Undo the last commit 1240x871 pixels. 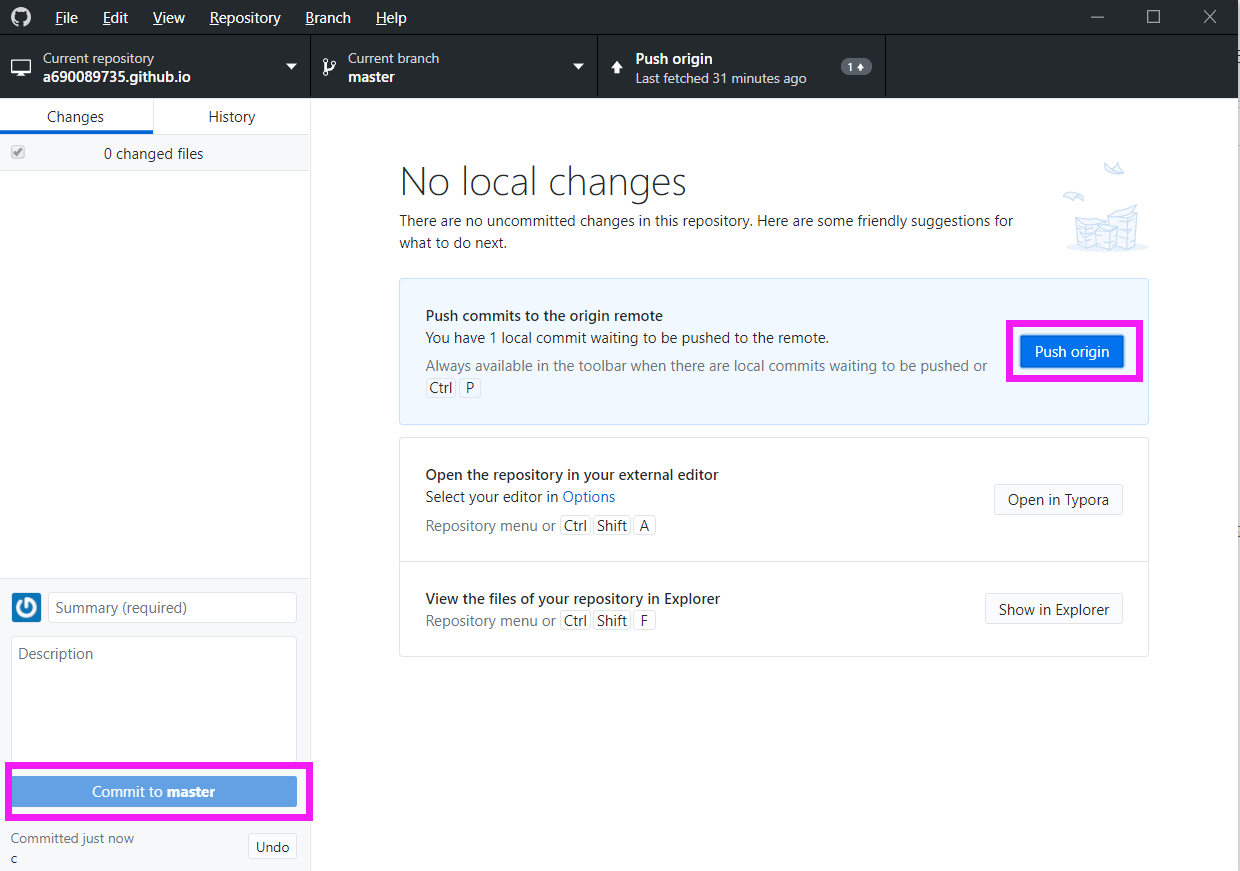click(x=272, y=847)
